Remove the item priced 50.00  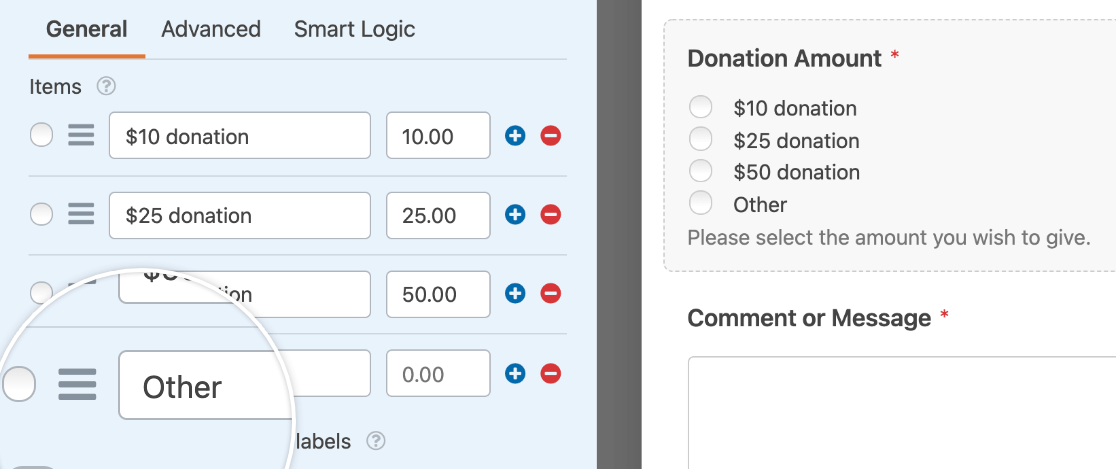coord(551,293)
